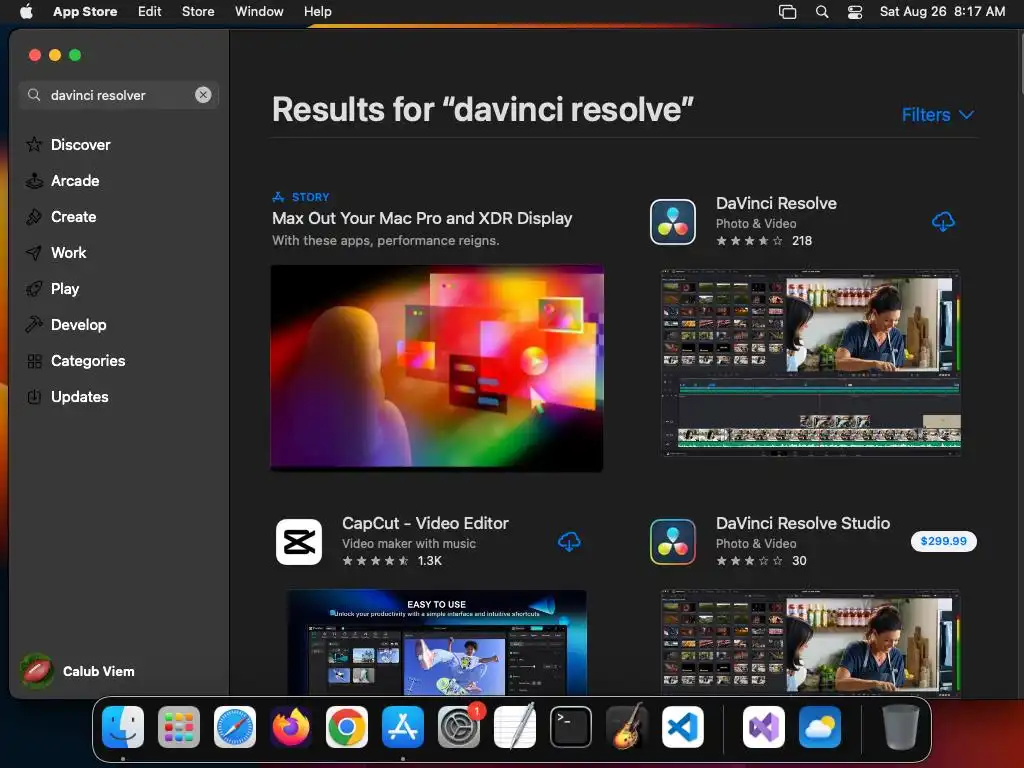Image resolution: width=1024 pixels, height=768 pixels.
Task: Open the Window menu
Action: [259, 11]
